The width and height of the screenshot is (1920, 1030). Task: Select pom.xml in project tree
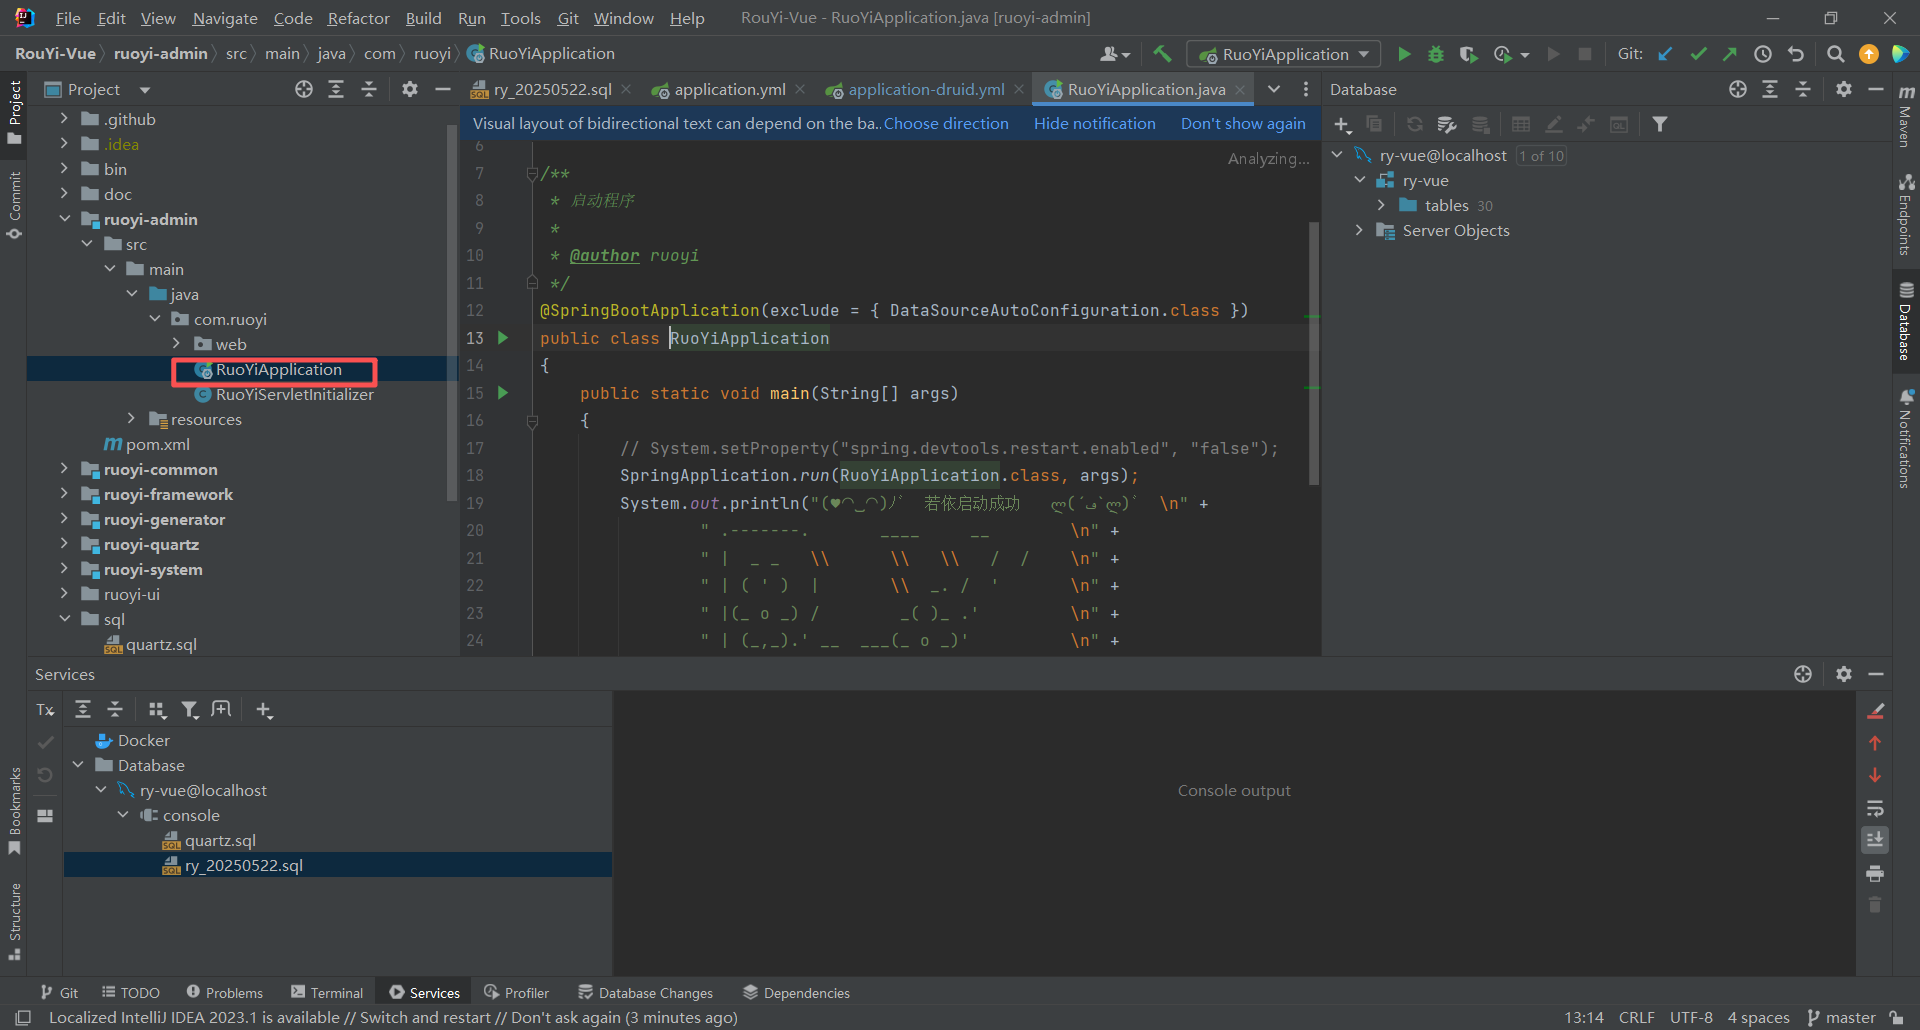coord(157,444)
